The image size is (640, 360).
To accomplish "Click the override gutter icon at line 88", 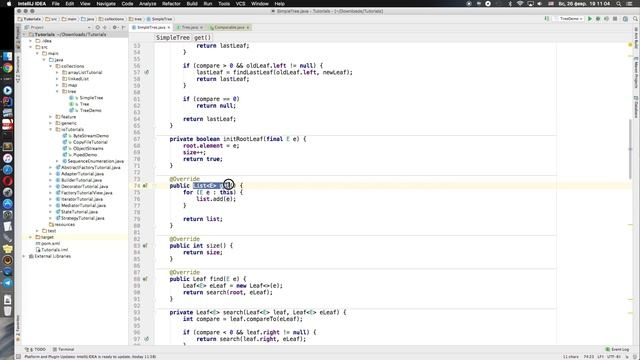I will coord(145,279).
